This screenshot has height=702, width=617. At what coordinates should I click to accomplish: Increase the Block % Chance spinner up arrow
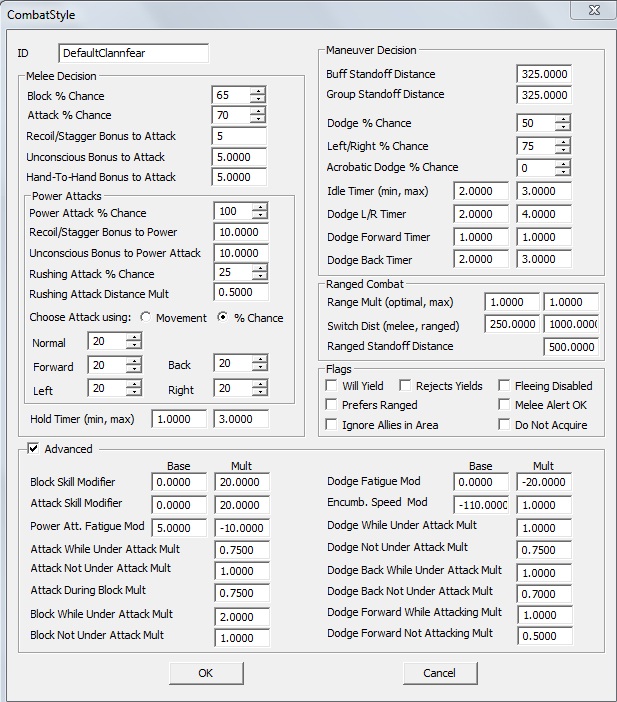pos(258,91)
